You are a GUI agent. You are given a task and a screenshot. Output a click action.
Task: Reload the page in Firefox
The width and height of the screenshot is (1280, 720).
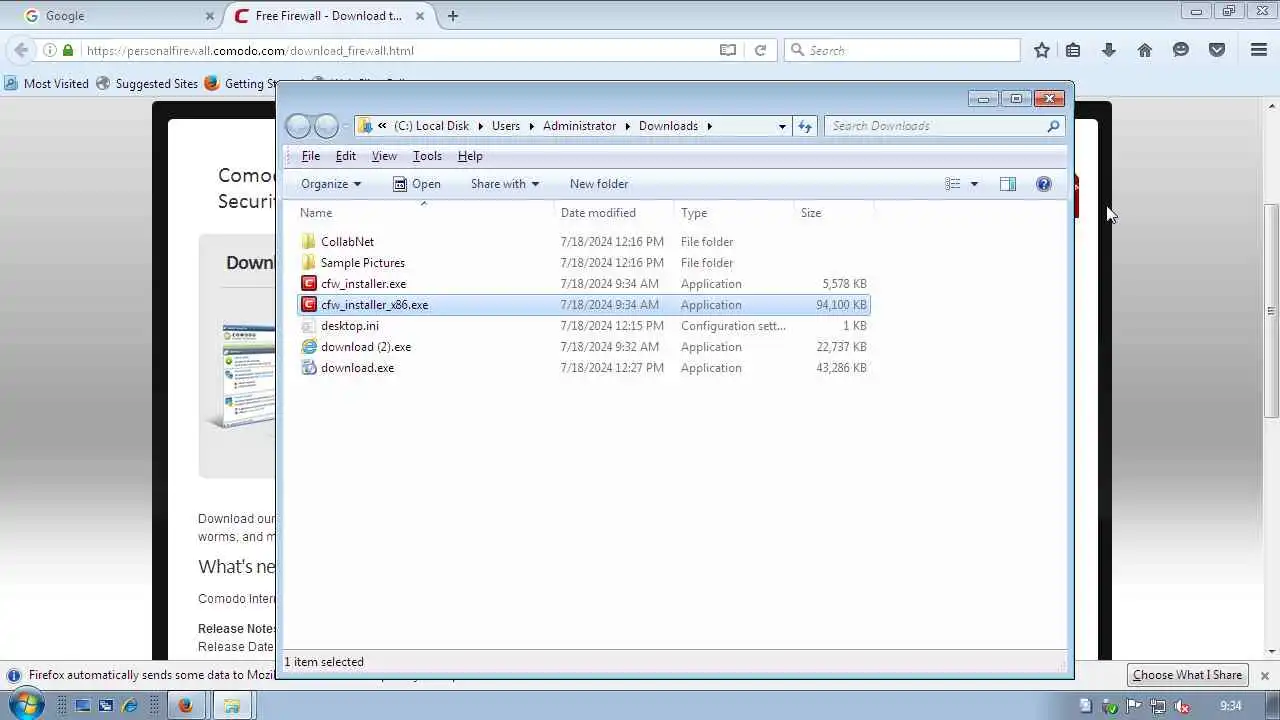tap(760, 50)
